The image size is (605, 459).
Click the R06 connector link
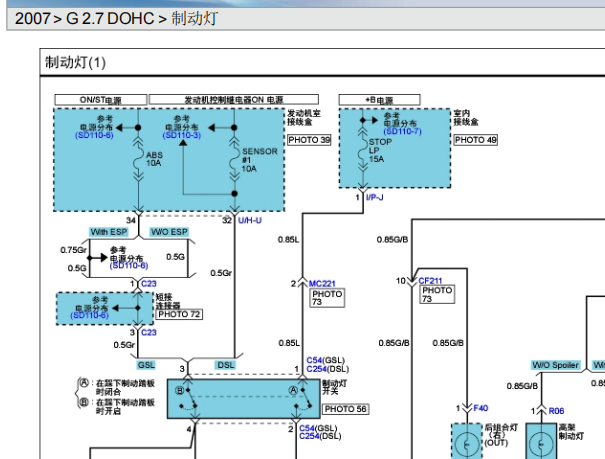tap(556, 411)
